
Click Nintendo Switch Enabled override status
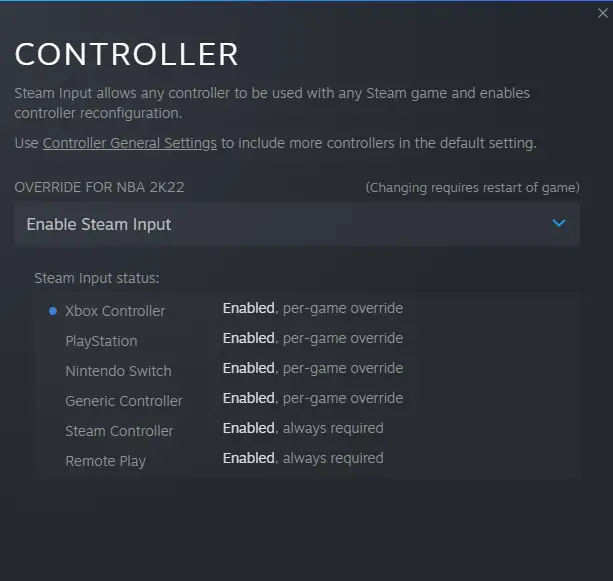(x=313, y=368)
